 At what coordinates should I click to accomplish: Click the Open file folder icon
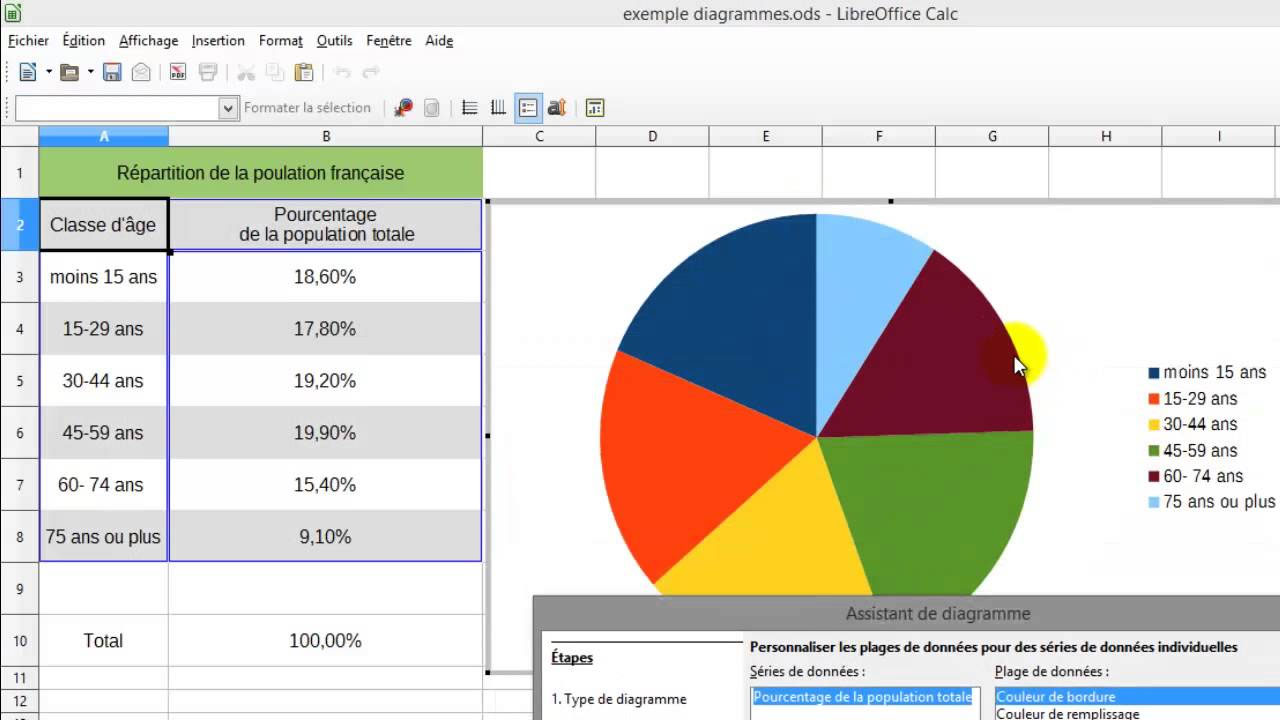(x=69, y=72)
